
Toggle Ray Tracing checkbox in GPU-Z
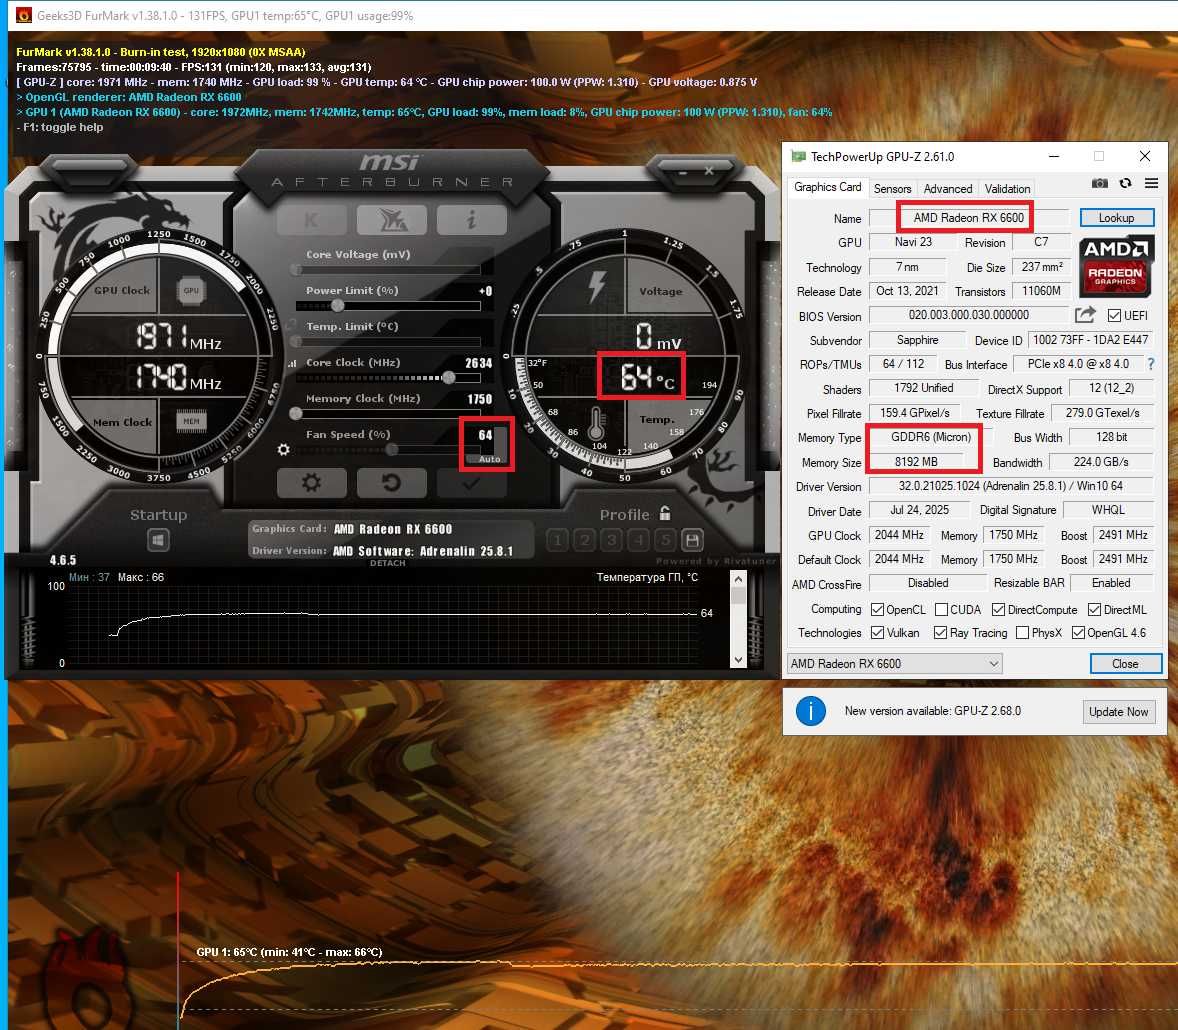click(x=940, y=633)
